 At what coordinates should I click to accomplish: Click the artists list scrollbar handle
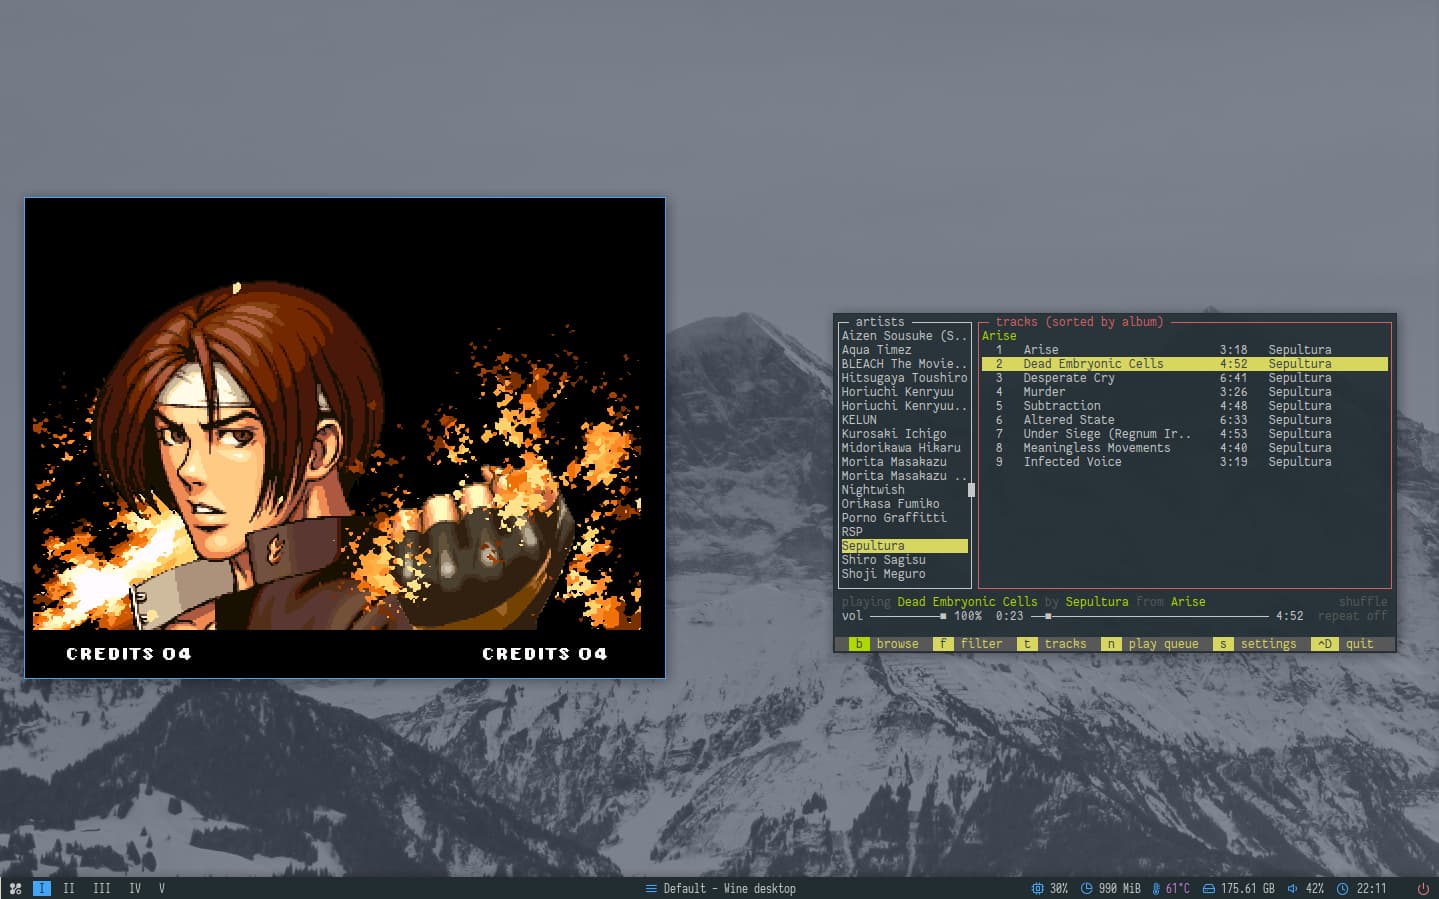[x=971, y=490]
